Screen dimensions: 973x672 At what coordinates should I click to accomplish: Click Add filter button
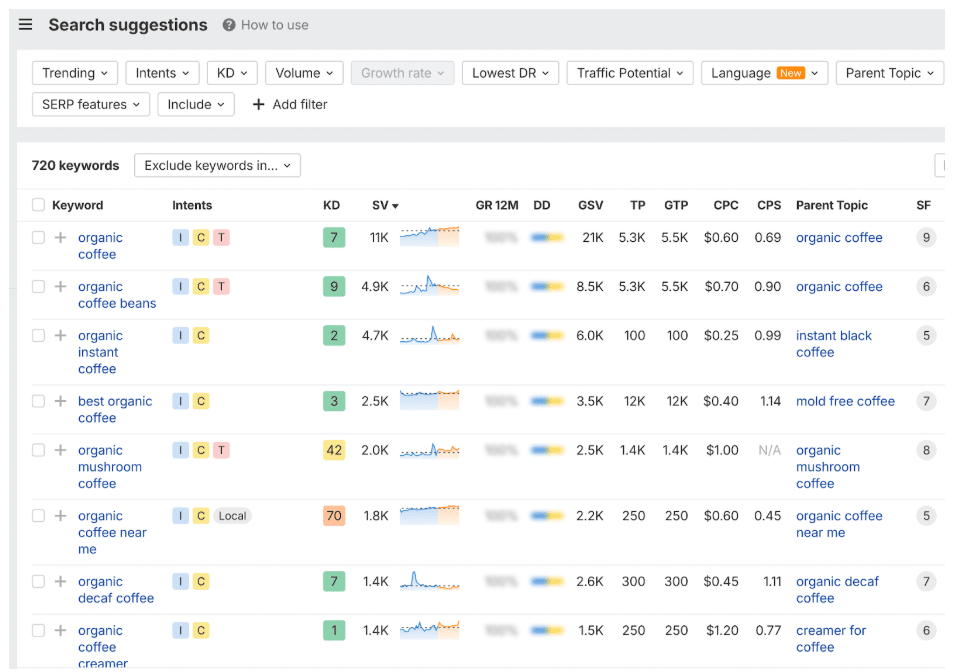[x=290, y=104]
